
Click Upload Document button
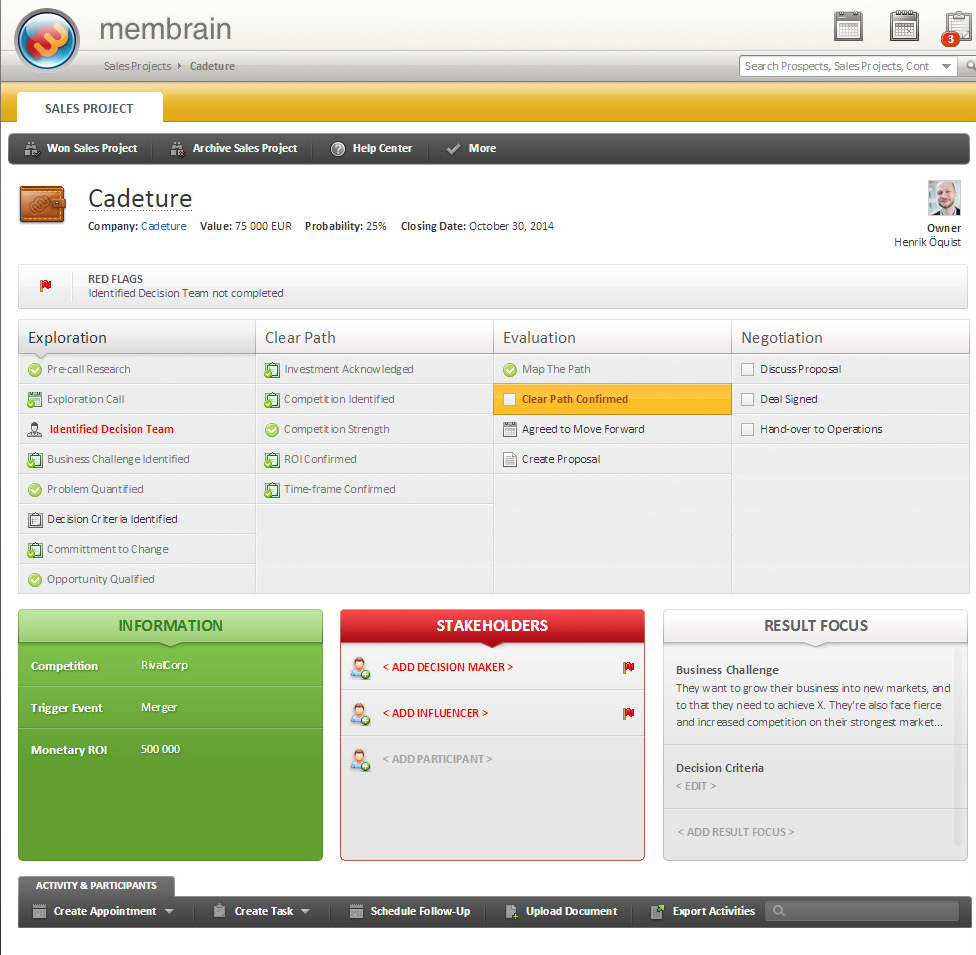pyautogui.click(x=561, y=911)
